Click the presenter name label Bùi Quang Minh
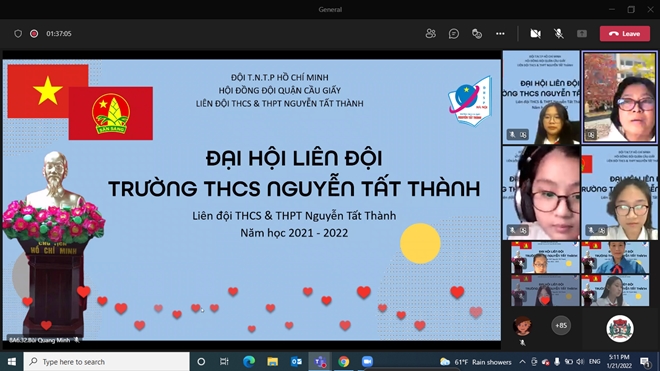This screenshot has width=660, height=371. click(40, 340)
